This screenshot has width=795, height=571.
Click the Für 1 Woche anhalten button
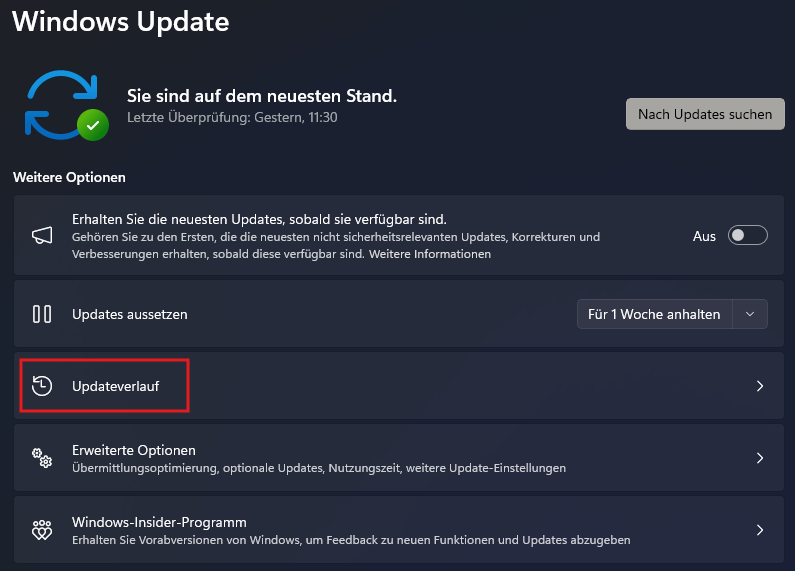(654, 314)
